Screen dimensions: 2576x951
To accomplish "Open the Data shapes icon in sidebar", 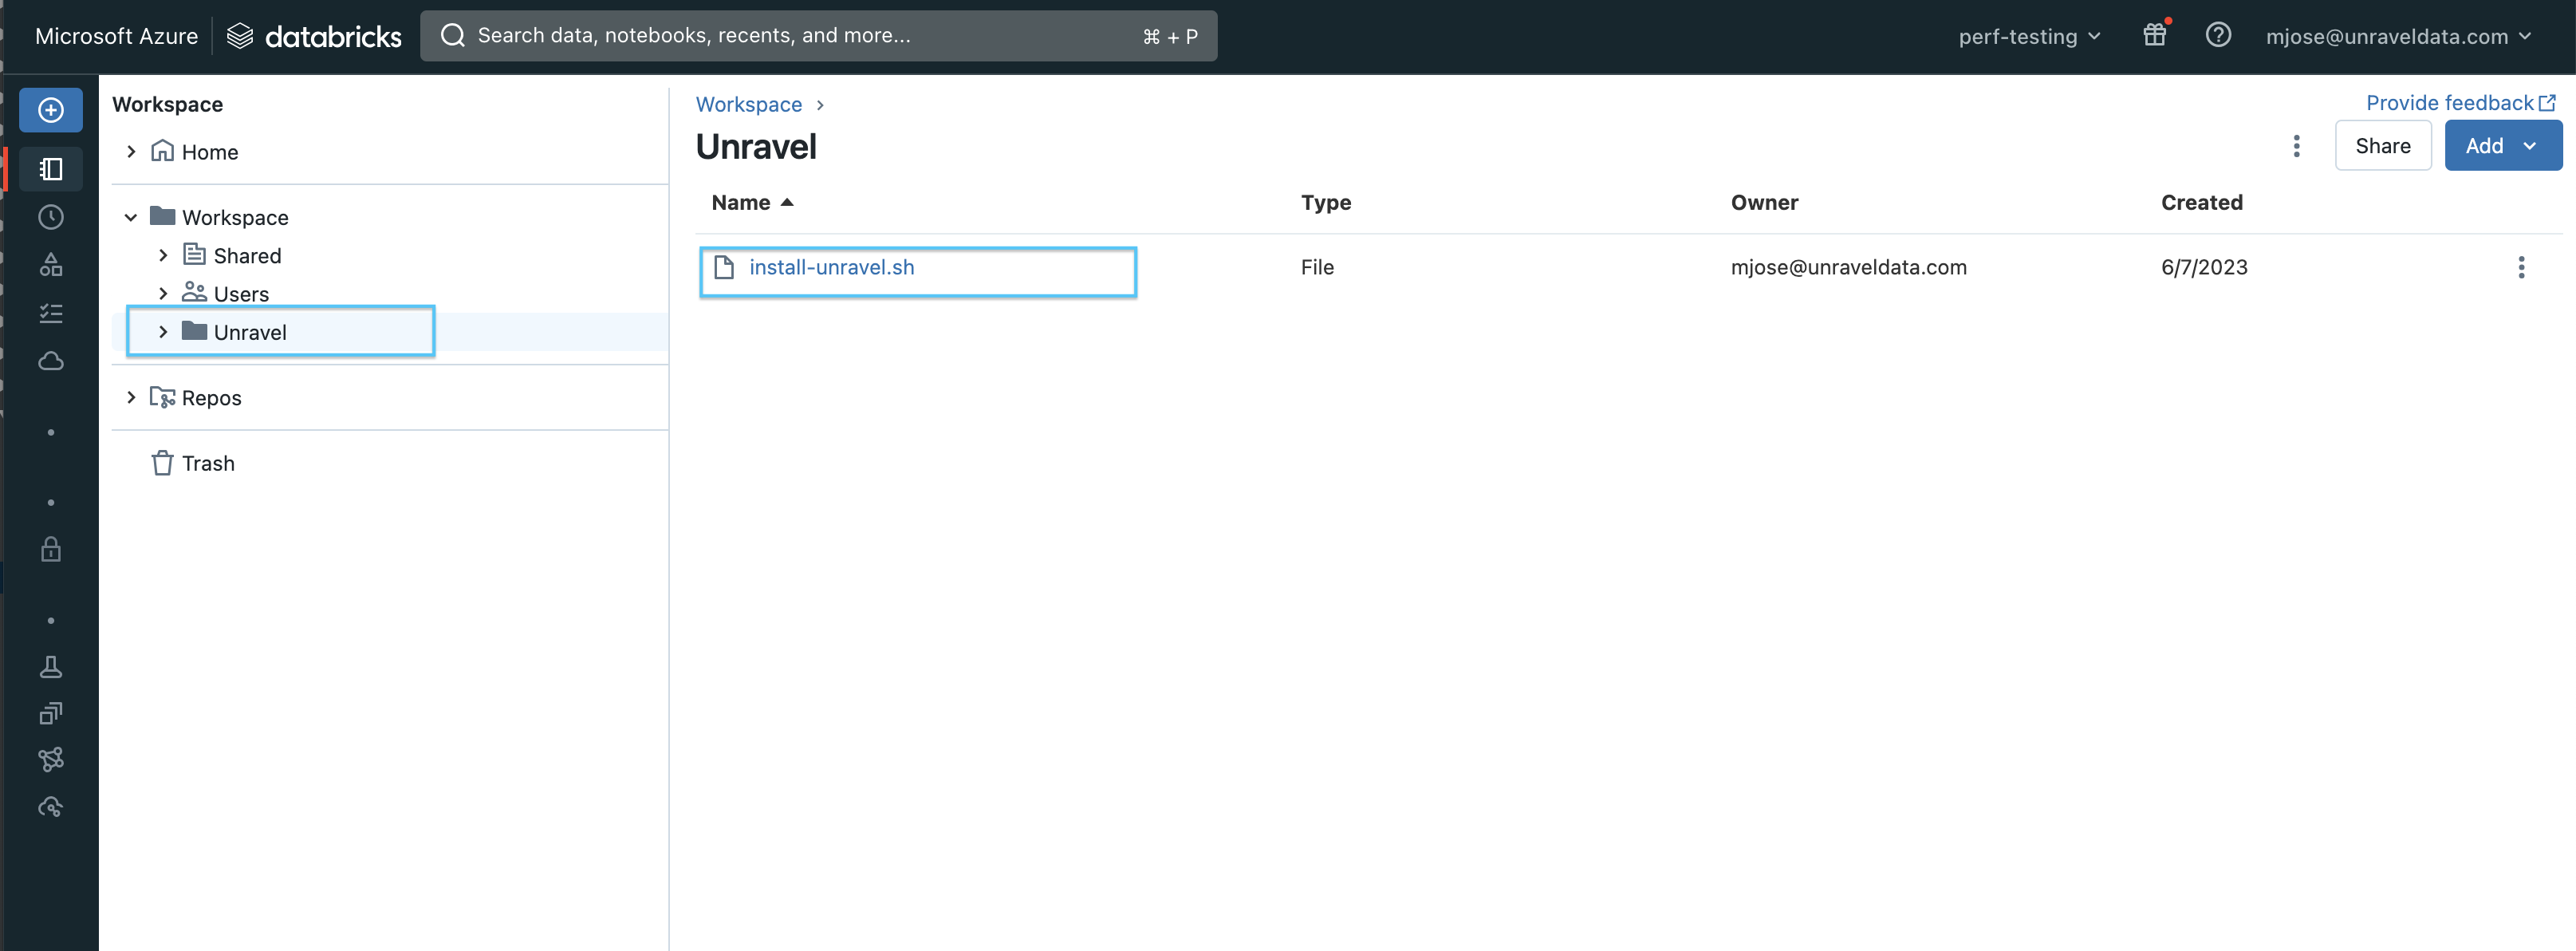I will coord(51,265).
